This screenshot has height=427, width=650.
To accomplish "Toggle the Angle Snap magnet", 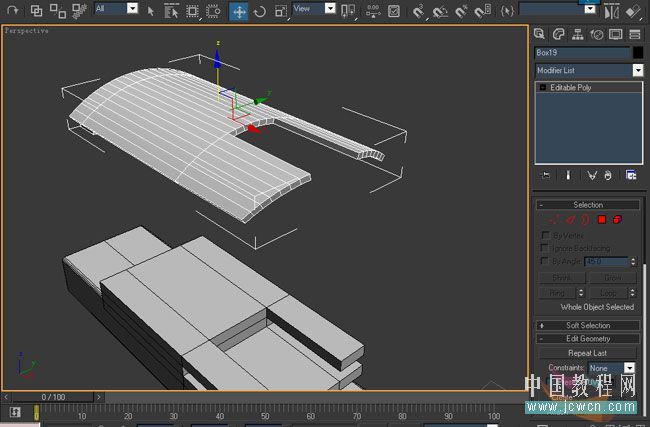I will point(440,11).
